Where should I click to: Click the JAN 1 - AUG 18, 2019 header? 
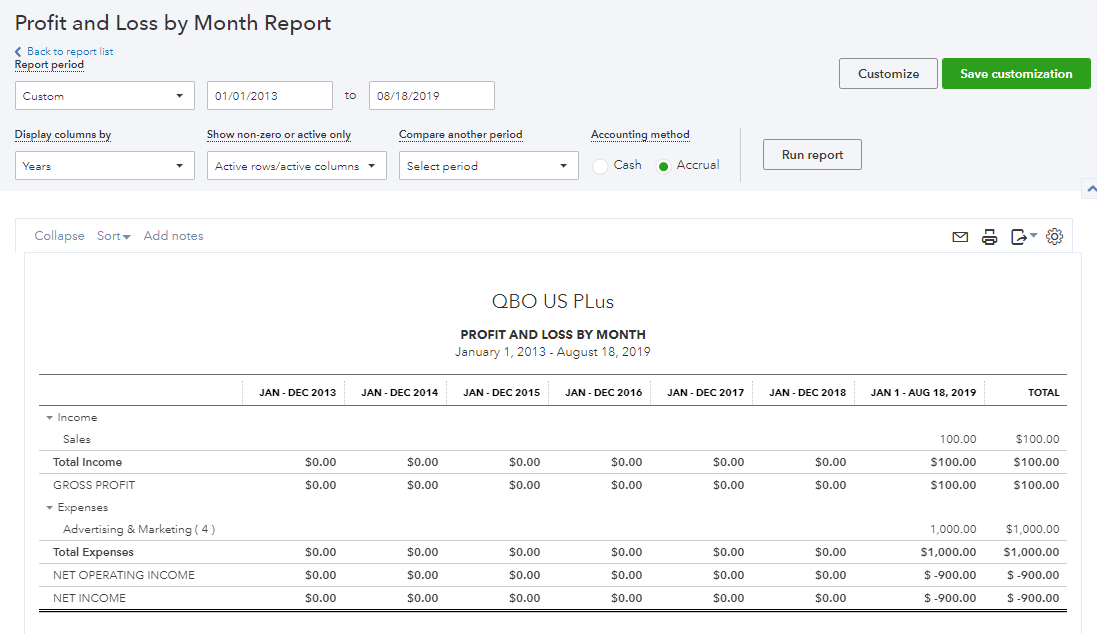923,393
